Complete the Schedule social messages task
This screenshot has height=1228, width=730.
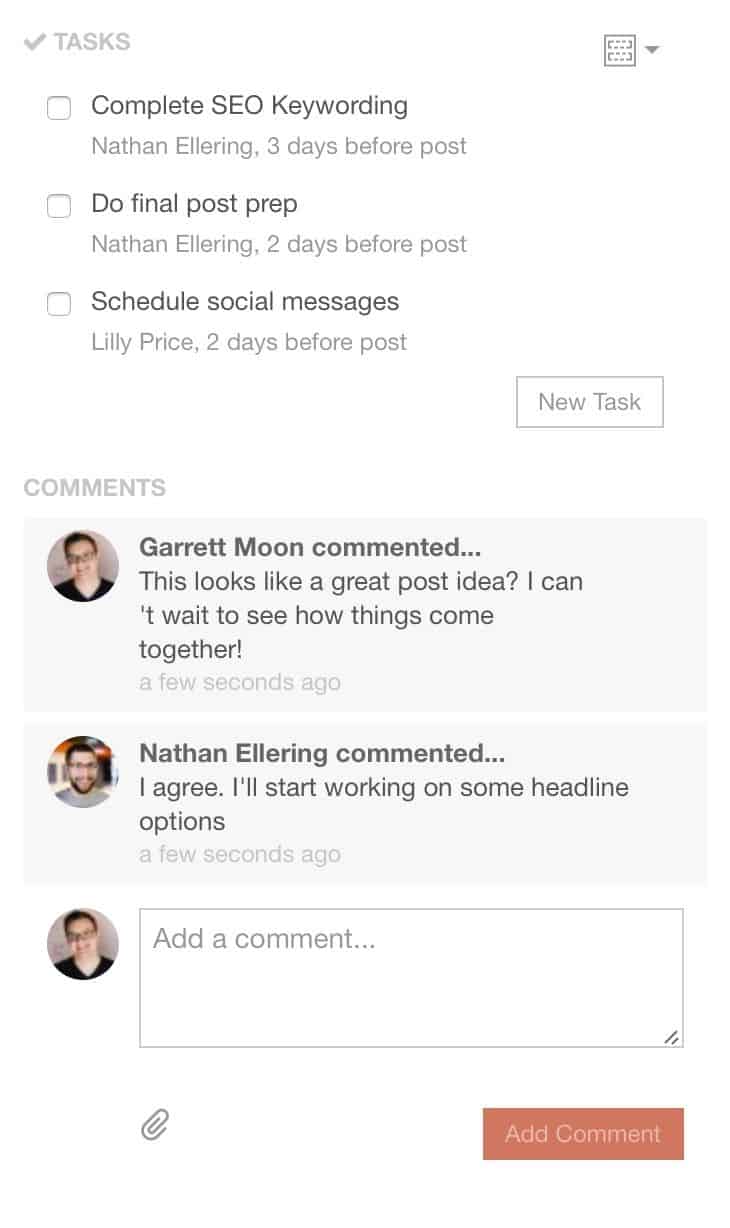point(59,304)
